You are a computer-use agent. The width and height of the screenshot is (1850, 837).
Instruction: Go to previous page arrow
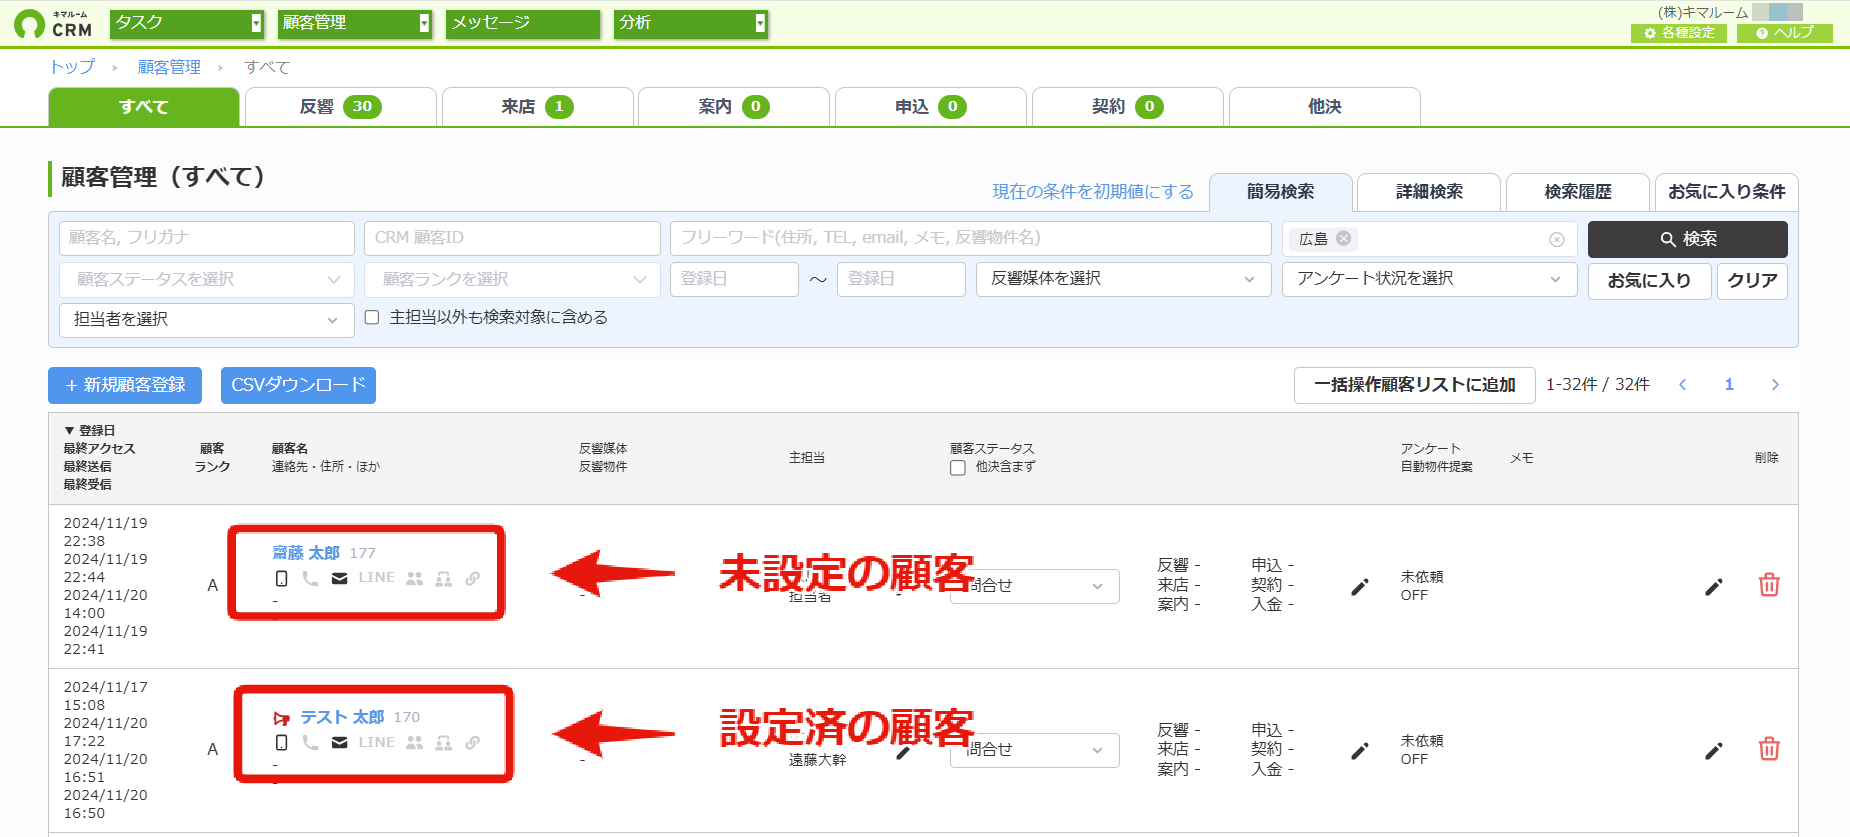pyautogui.click(x=1683, y=385)
